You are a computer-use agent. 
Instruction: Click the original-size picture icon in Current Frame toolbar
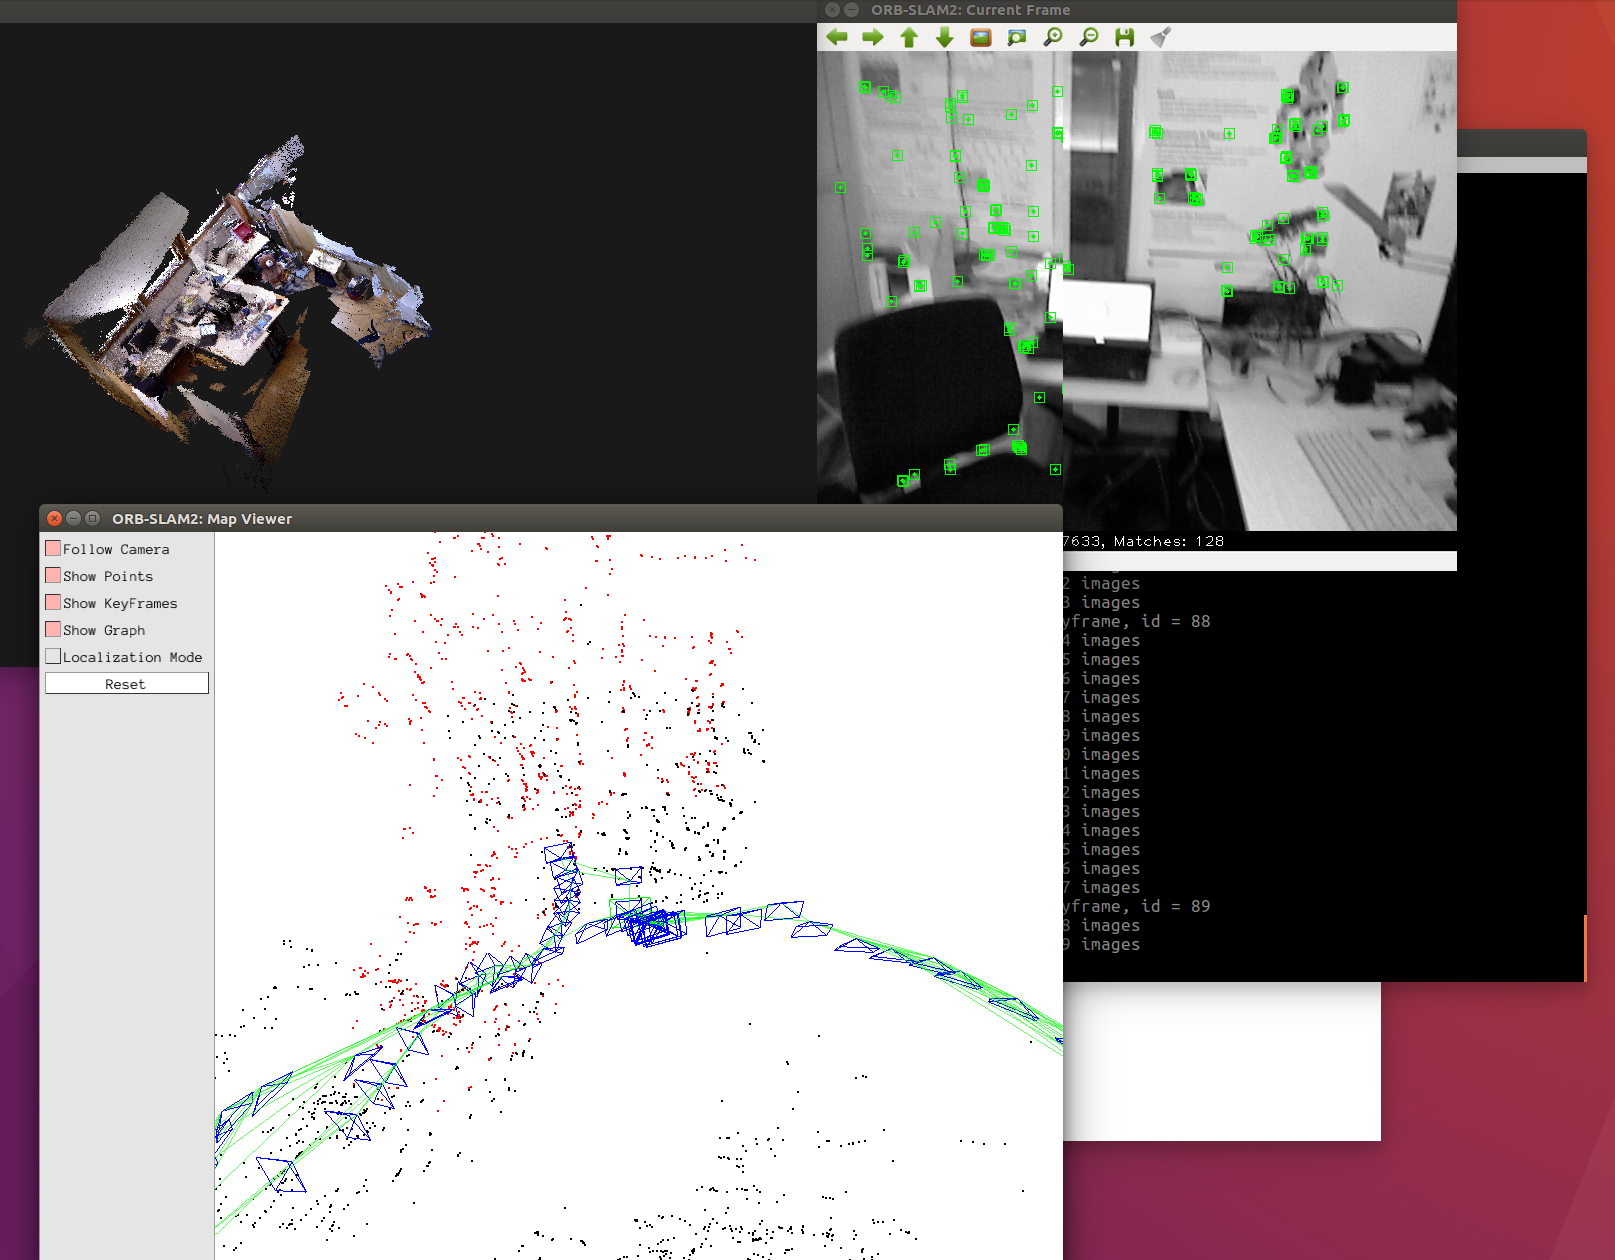981,37
